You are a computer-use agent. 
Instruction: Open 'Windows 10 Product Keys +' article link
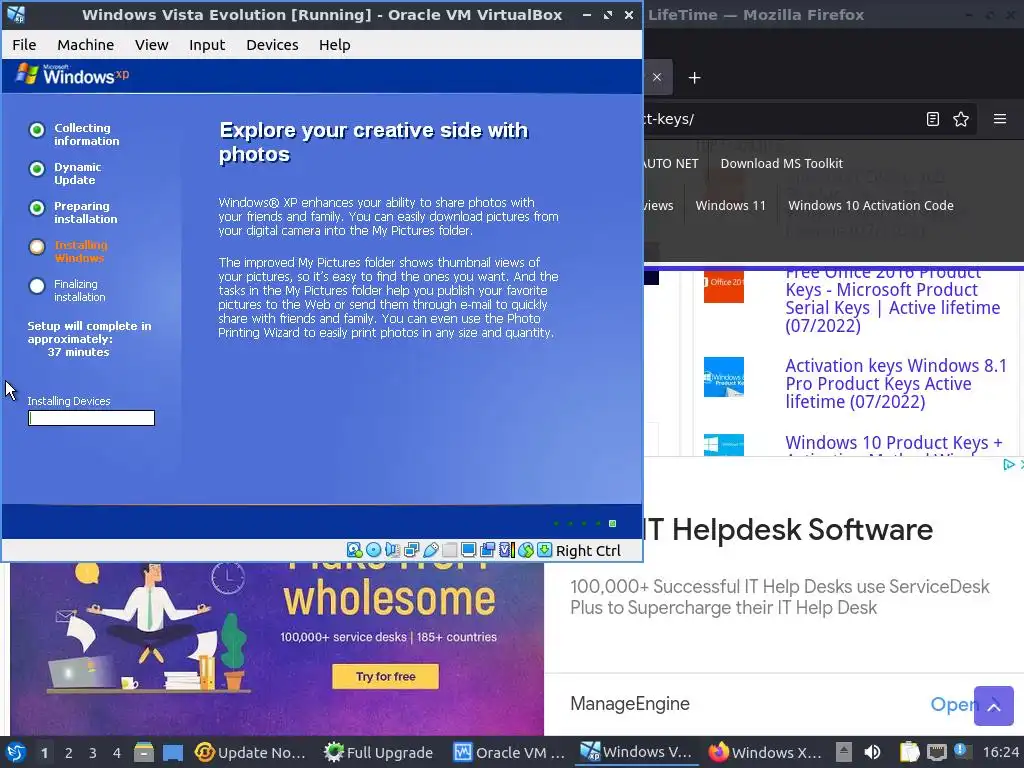[x=893, y=443]
